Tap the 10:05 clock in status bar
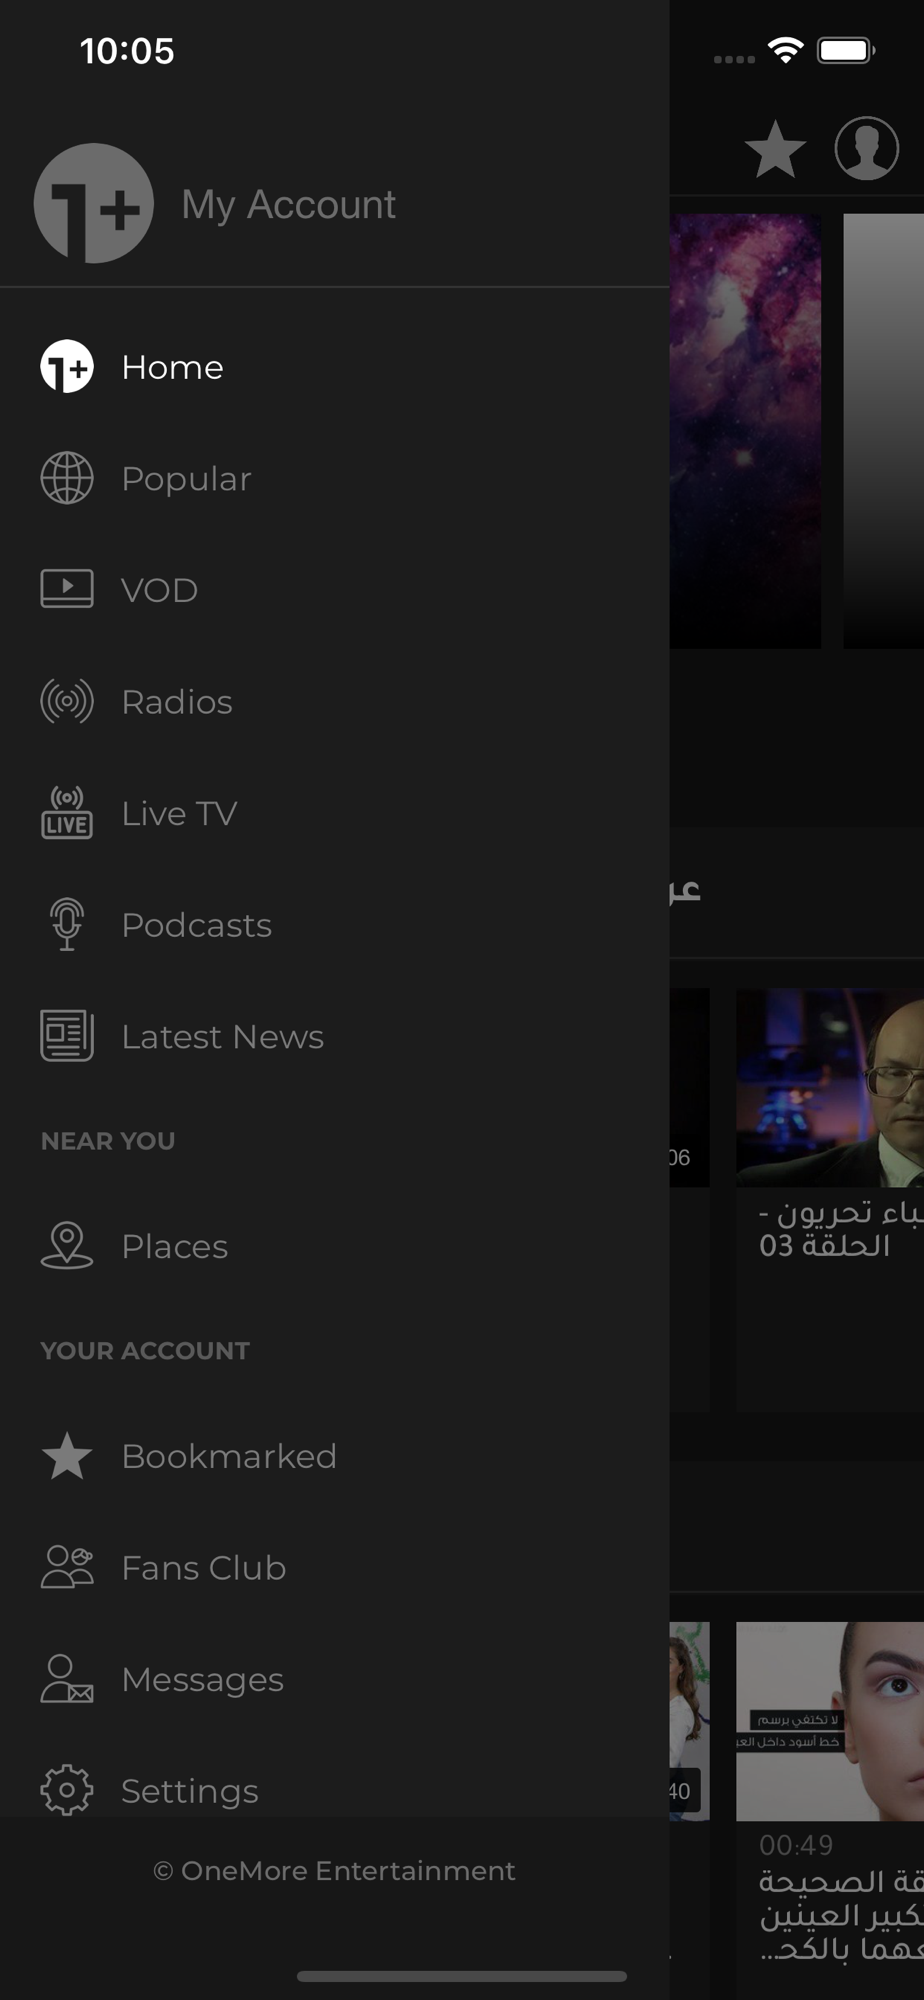Viewport: 924px width, 2000px height. click(x=127, y=51)
